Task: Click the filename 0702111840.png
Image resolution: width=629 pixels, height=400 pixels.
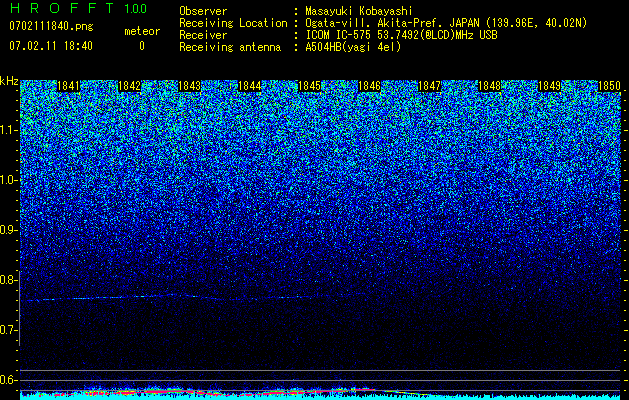Action: point(51,26)
